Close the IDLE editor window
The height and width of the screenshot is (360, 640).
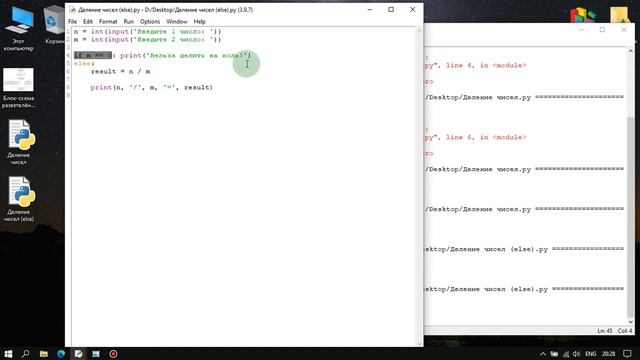point(412,9)
